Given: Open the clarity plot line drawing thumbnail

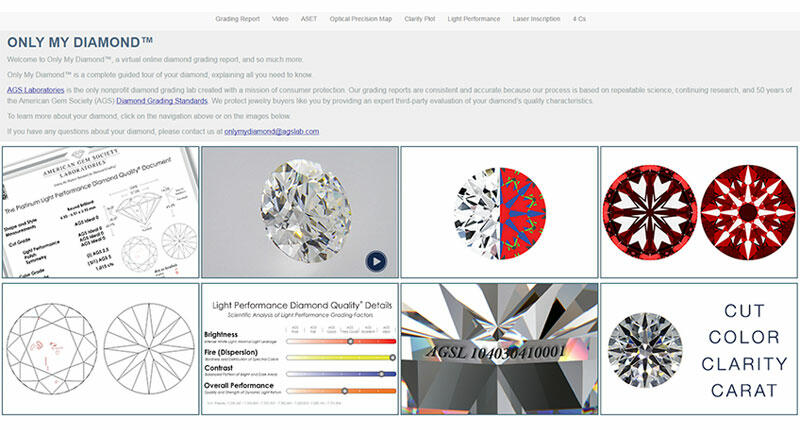Looking at the screenshot, I should [x=100, y=349].
